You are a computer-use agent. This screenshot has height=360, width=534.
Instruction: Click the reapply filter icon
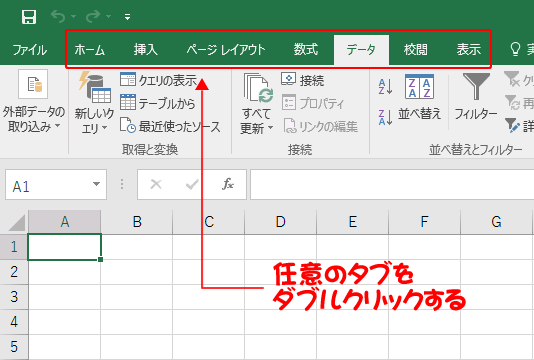click(512, 103)
